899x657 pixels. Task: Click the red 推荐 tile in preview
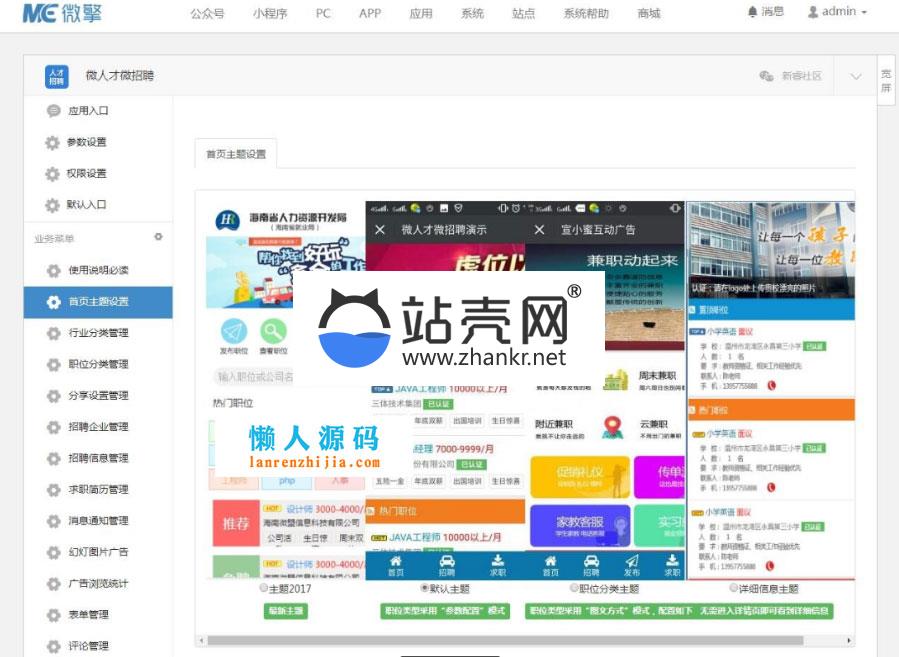(236, 523)
